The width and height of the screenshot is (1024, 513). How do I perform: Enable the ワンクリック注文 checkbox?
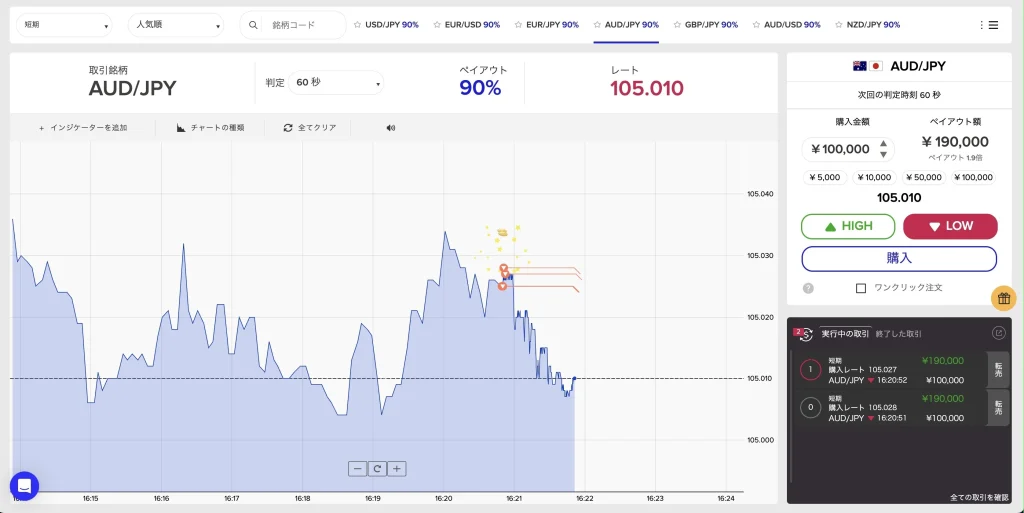point(861,288)
